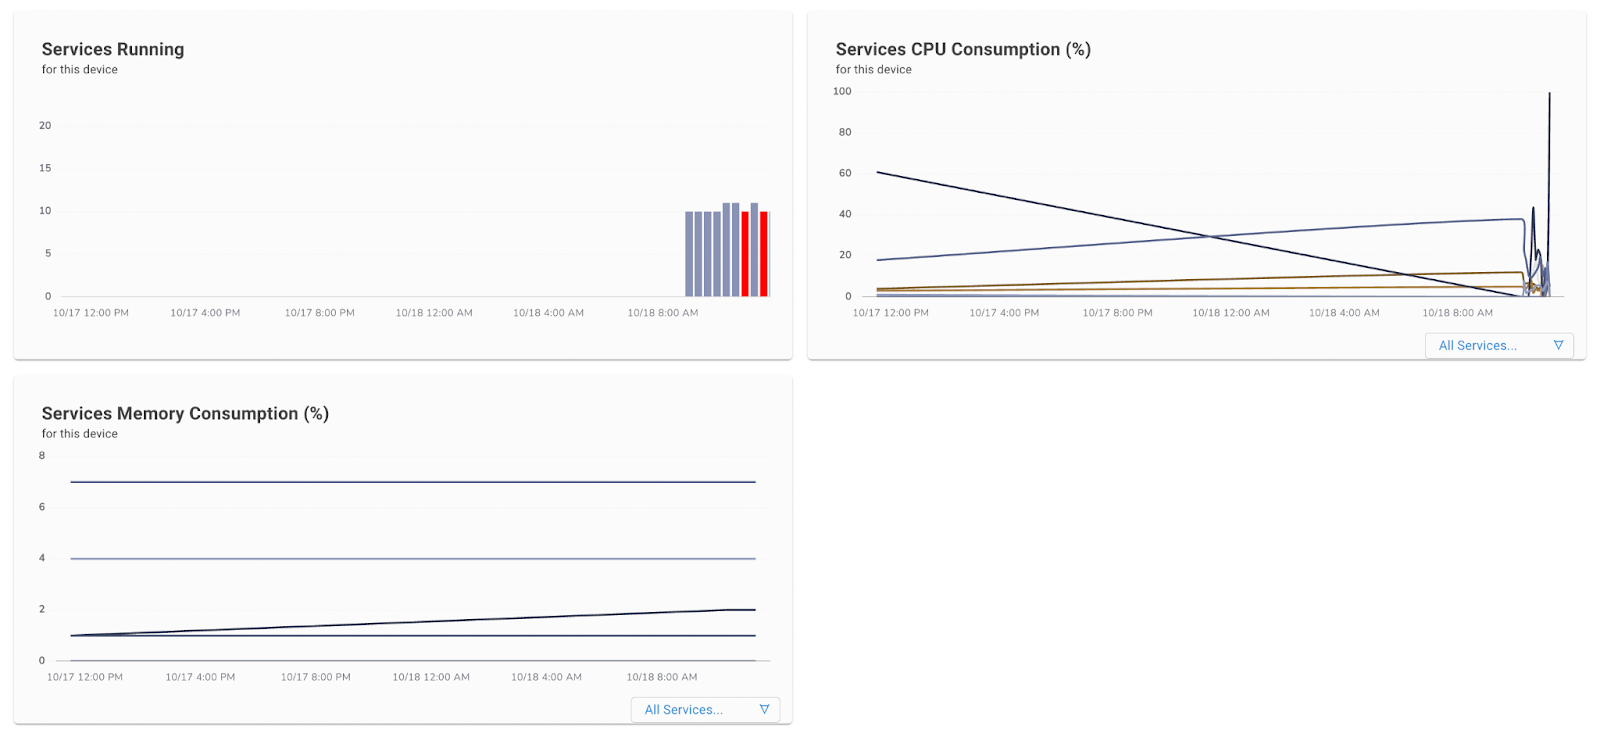Viewport: 1600px width, 737px height.
Task: Click the leftmost bar in Services Running chart
Action: click(689, 254)
